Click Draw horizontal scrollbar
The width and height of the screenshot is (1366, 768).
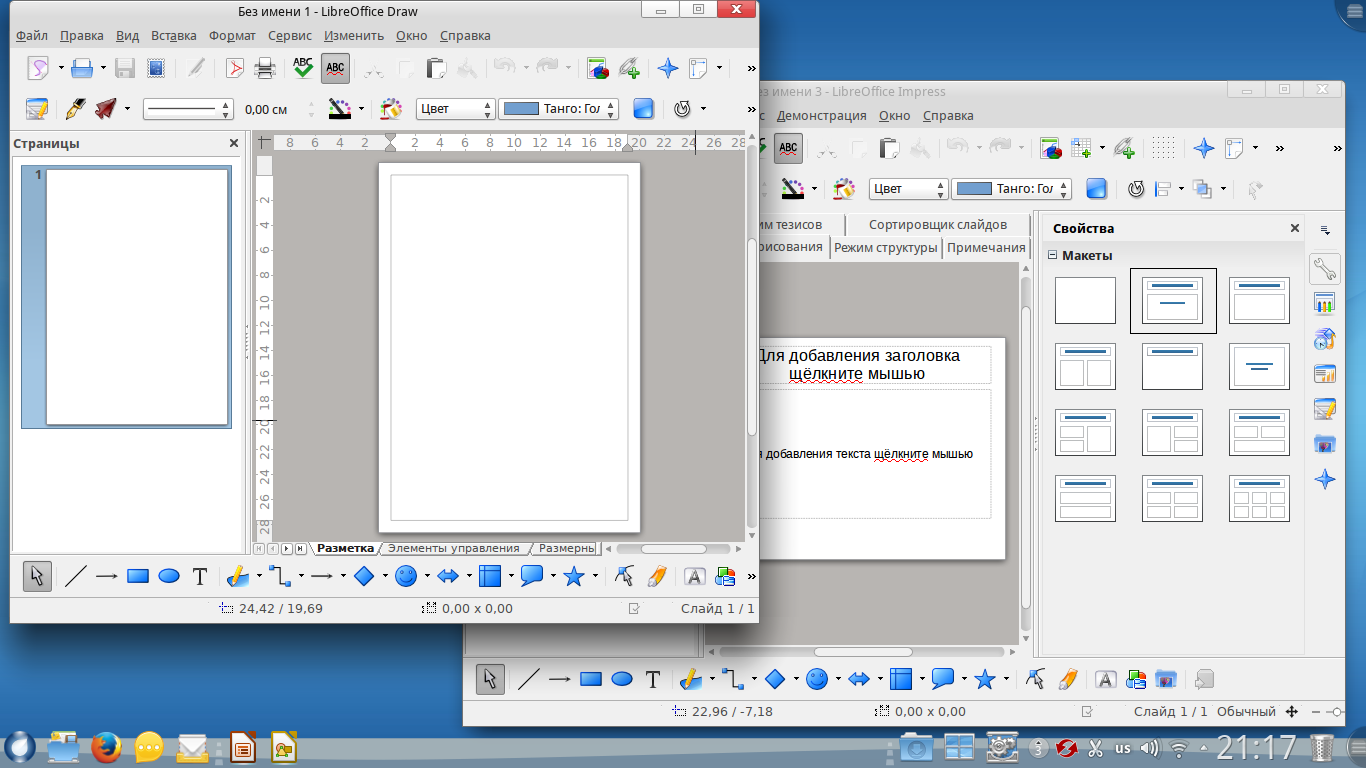coord(674,548)
